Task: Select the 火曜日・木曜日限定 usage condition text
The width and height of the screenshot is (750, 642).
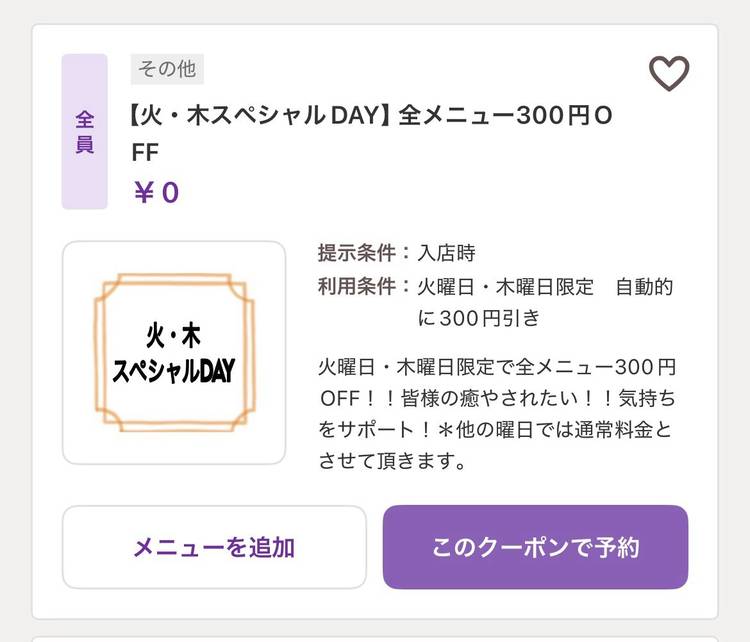Action: tap(506, 287)
